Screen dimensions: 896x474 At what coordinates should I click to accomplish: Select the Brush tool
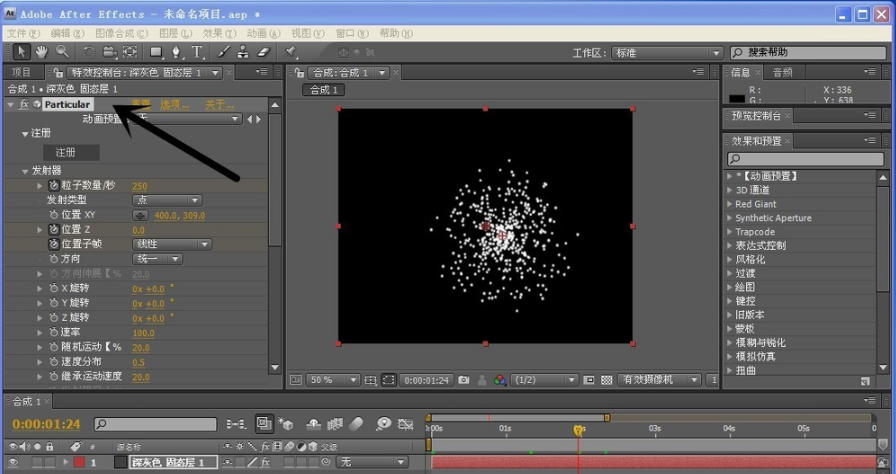[x=224, y=52]
